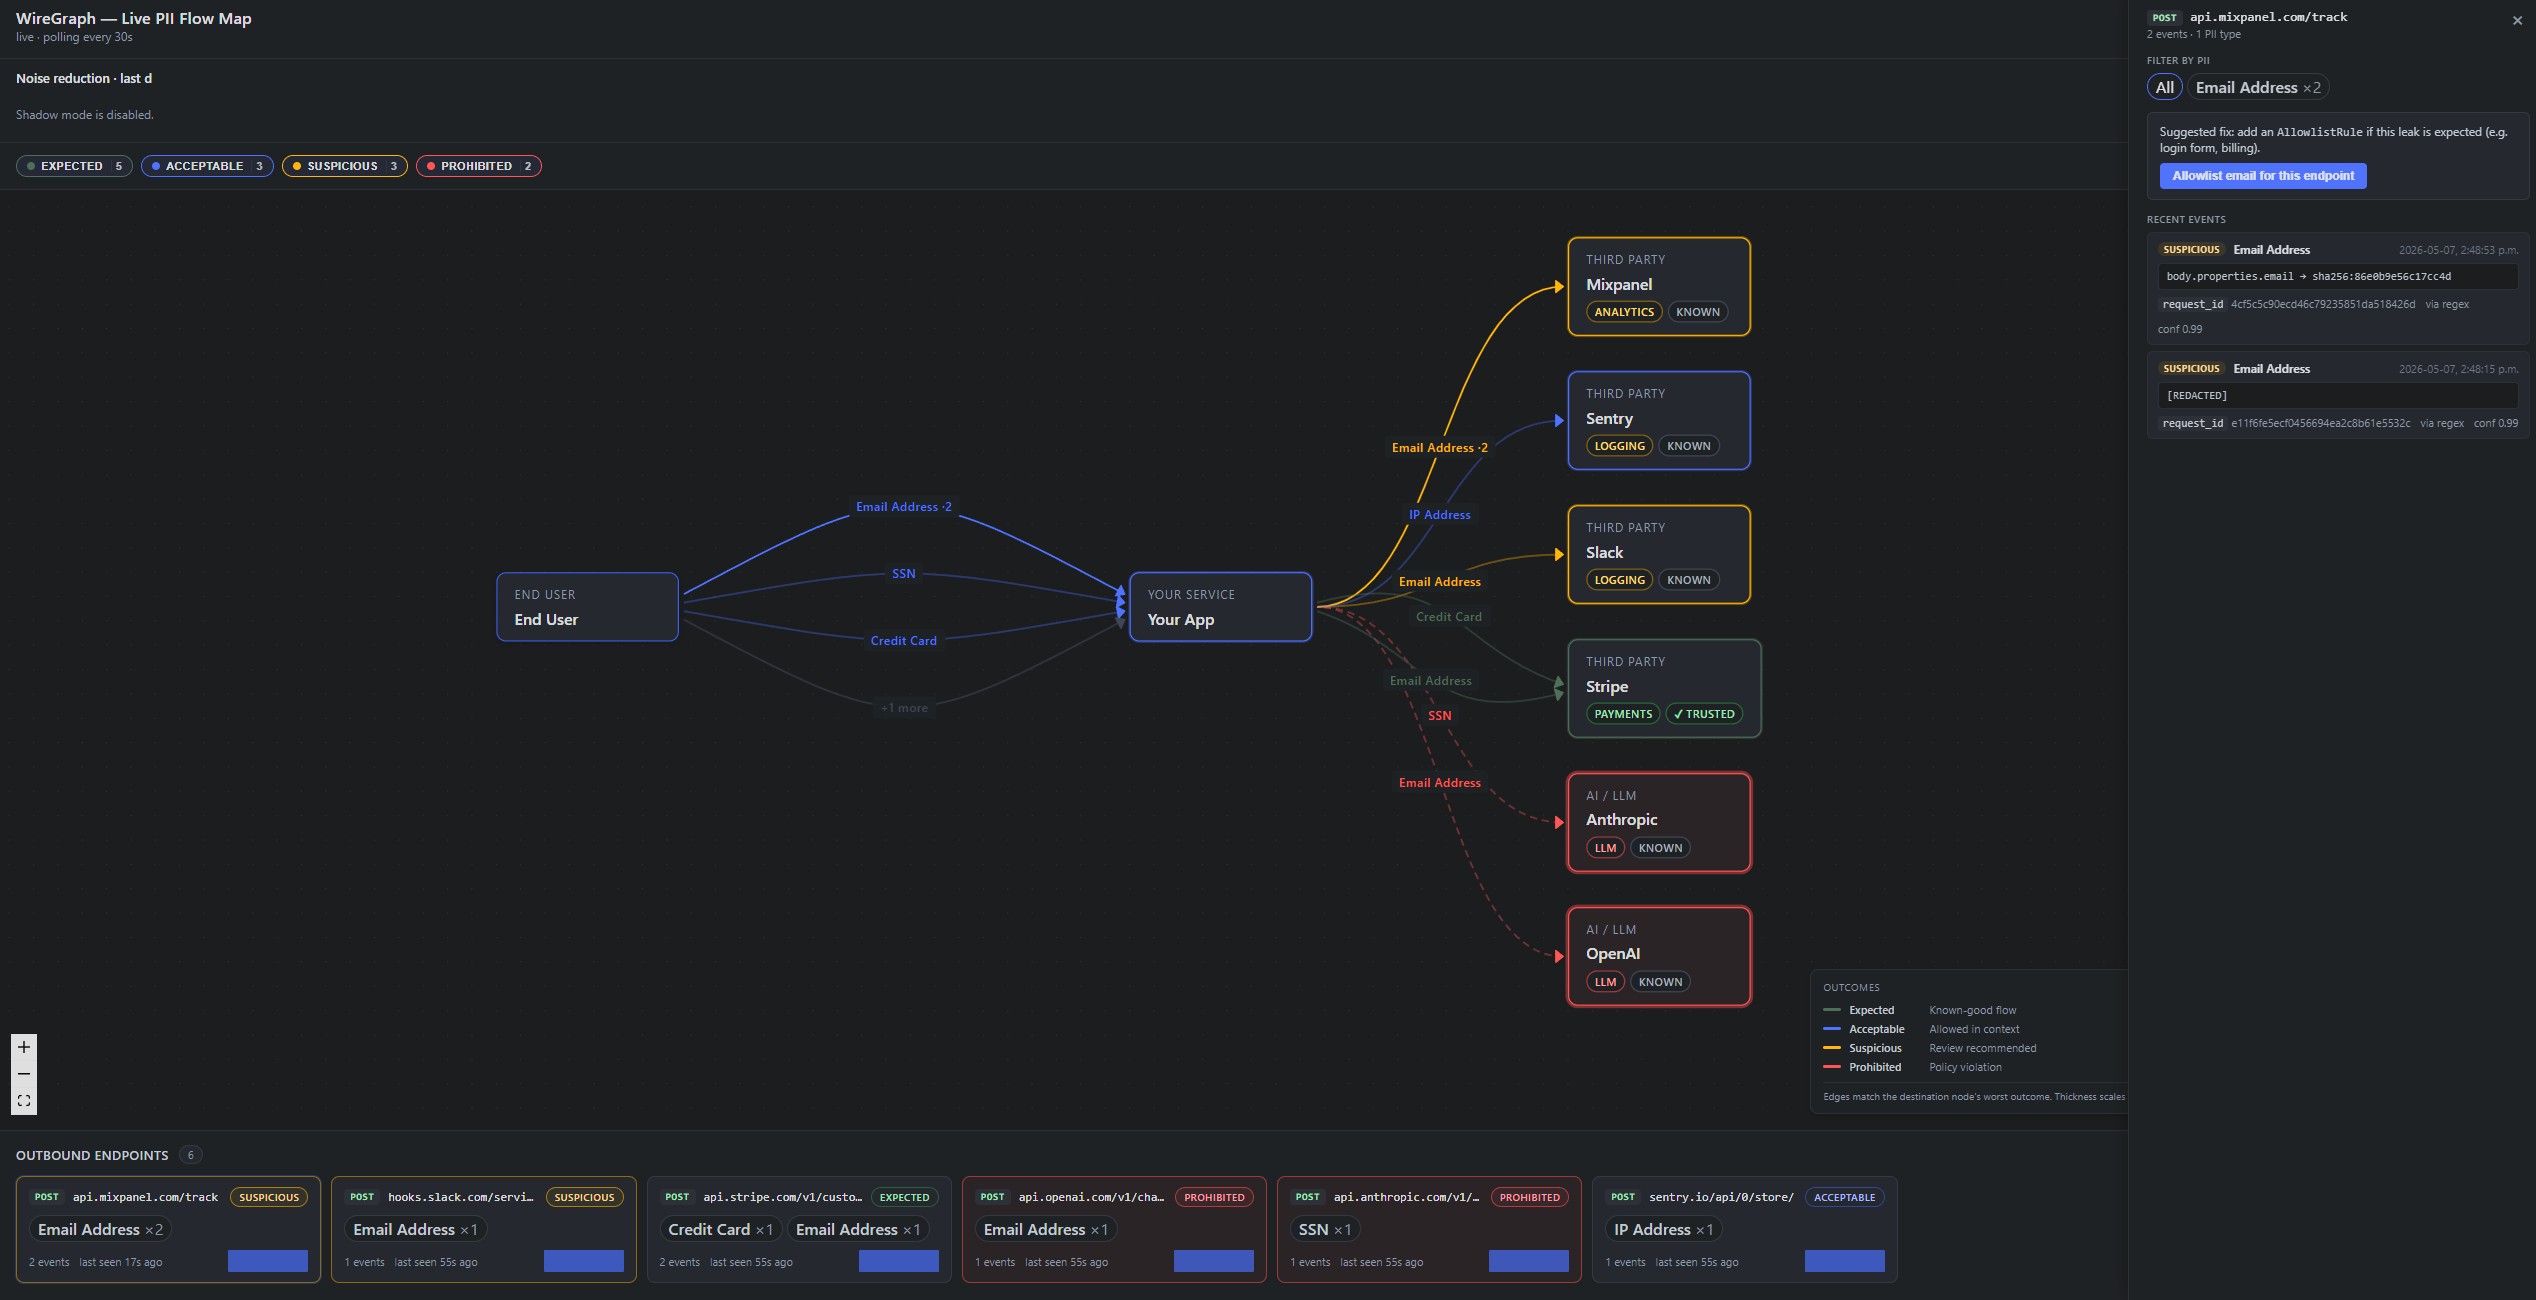Screen dimensions: 2536x1300
Task: Open the Stripe third party node
Action: (x=1664, y=689)
